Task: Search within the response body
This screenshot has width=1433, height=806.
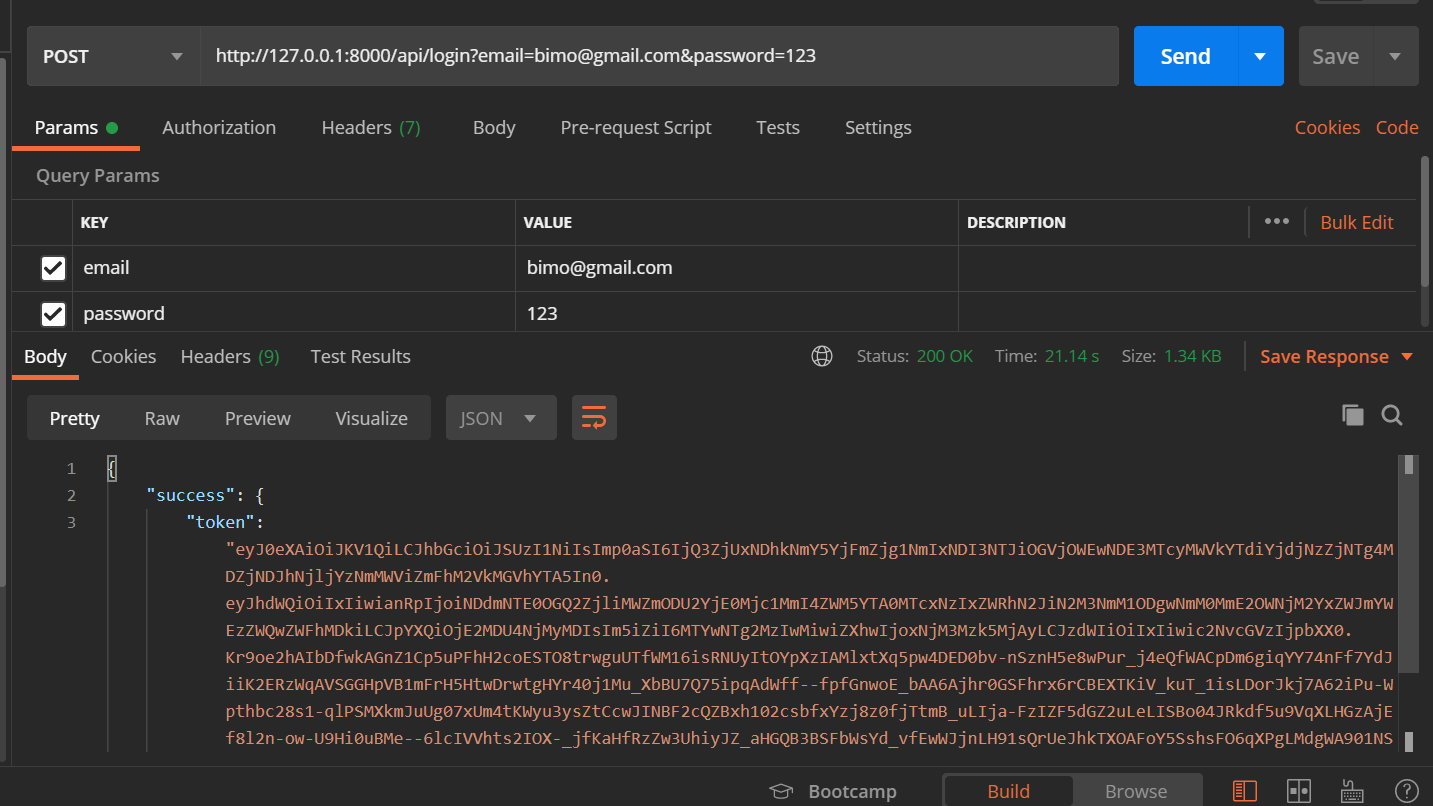Action: (1392, 415)
